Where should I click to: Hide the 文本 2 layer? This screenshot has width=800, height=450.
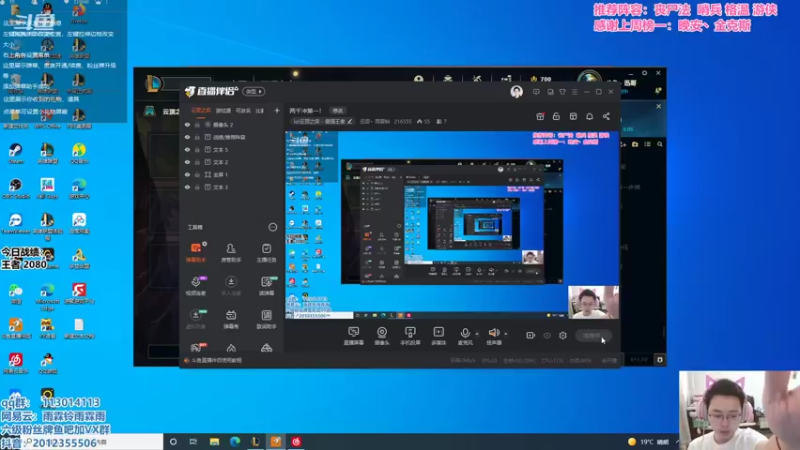click(187, 162)
